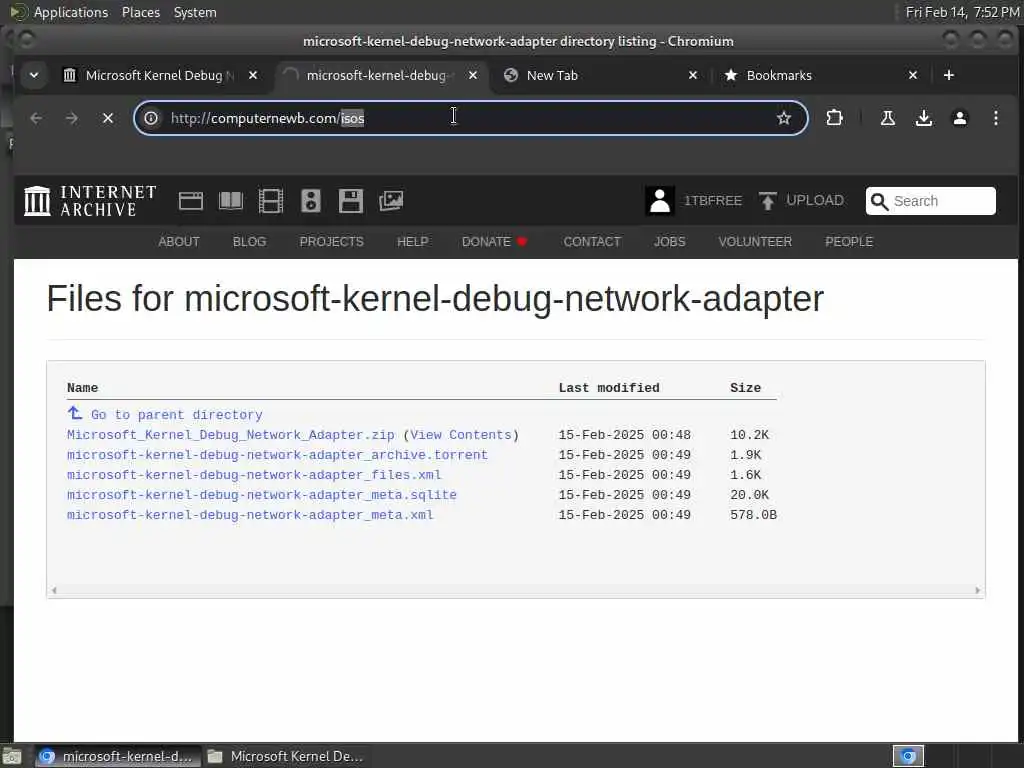
Task: Click the HELP navigation link
Action: click(x=413, y=242)
